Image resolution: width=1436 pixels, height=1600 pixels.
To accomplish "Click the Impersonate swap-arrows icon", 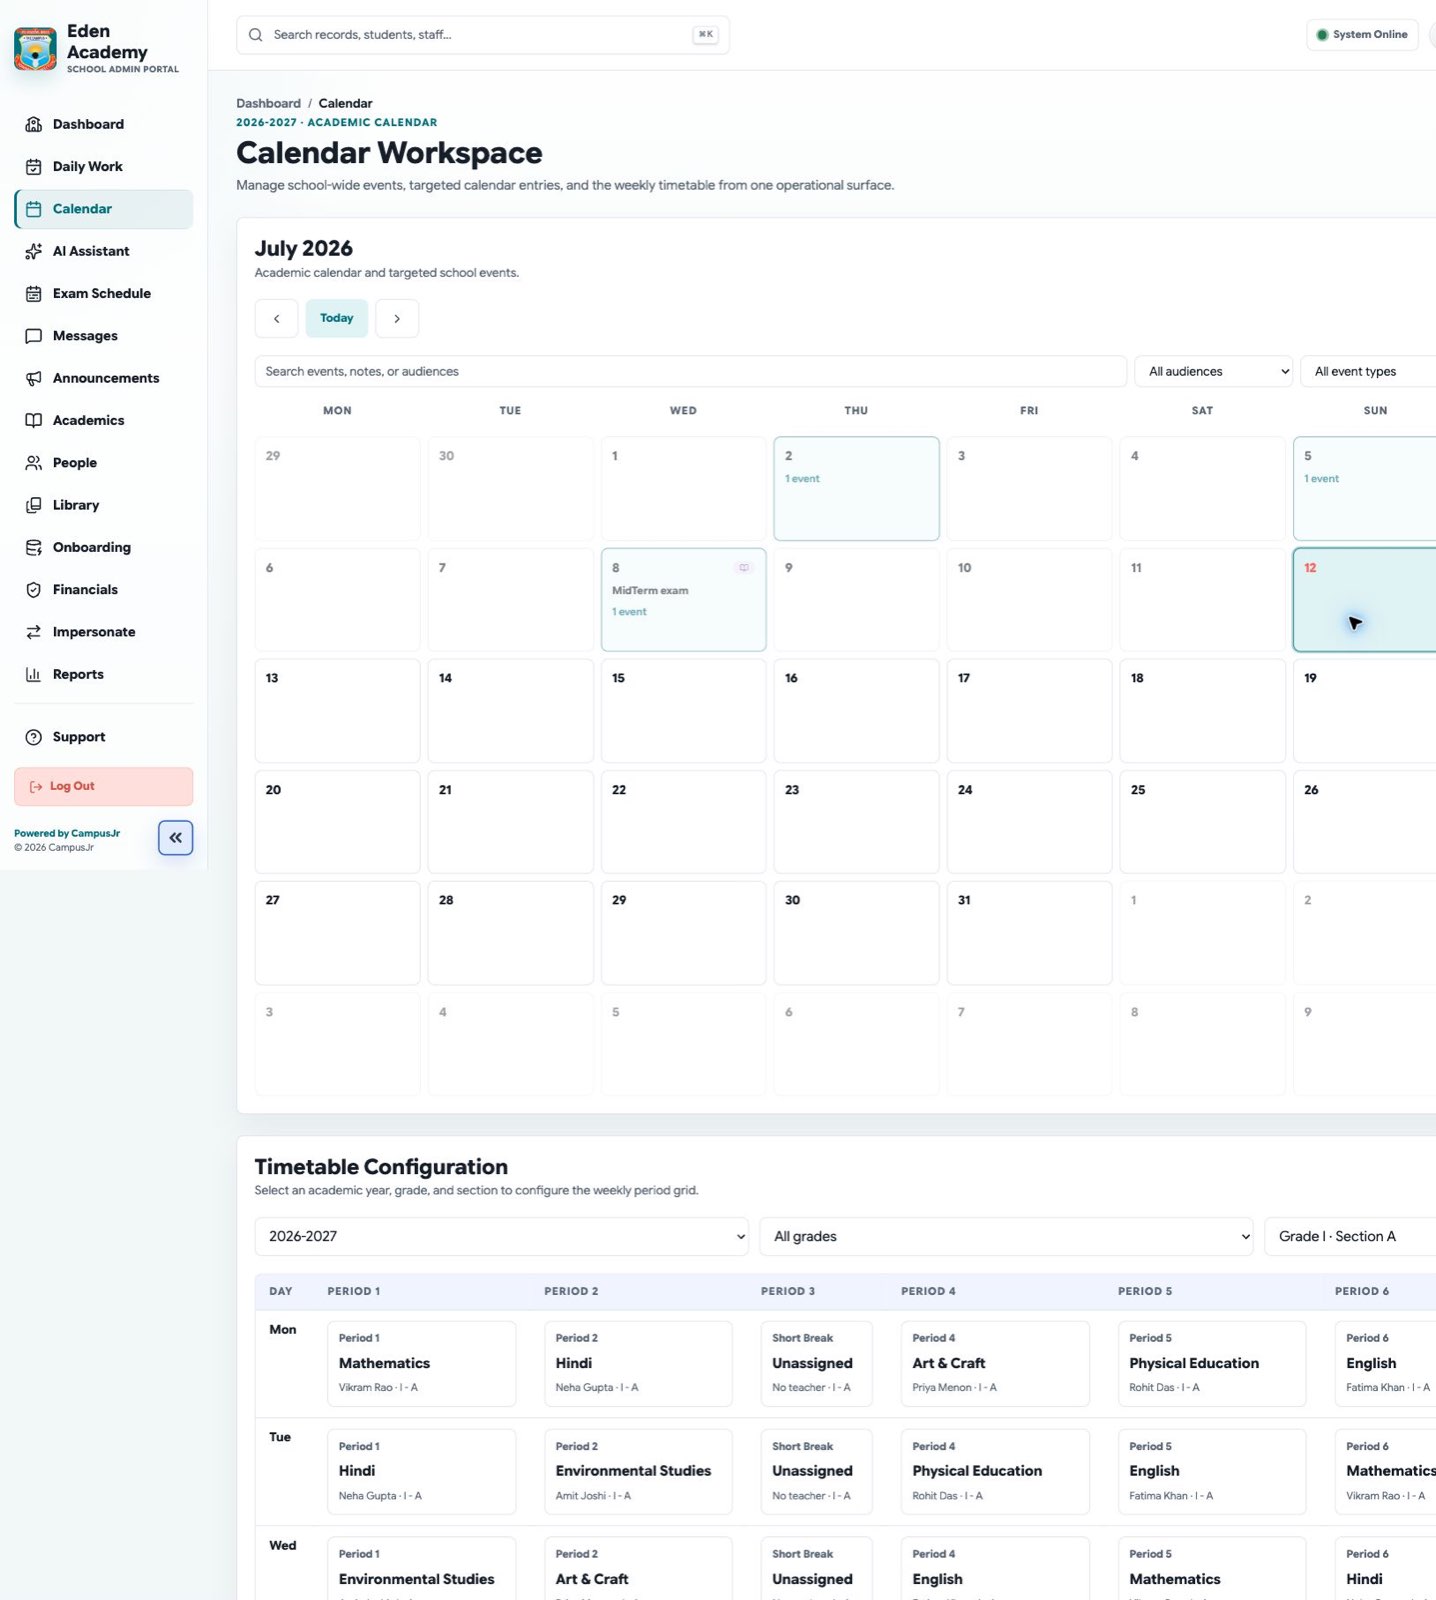I will [x=33, y=632].
